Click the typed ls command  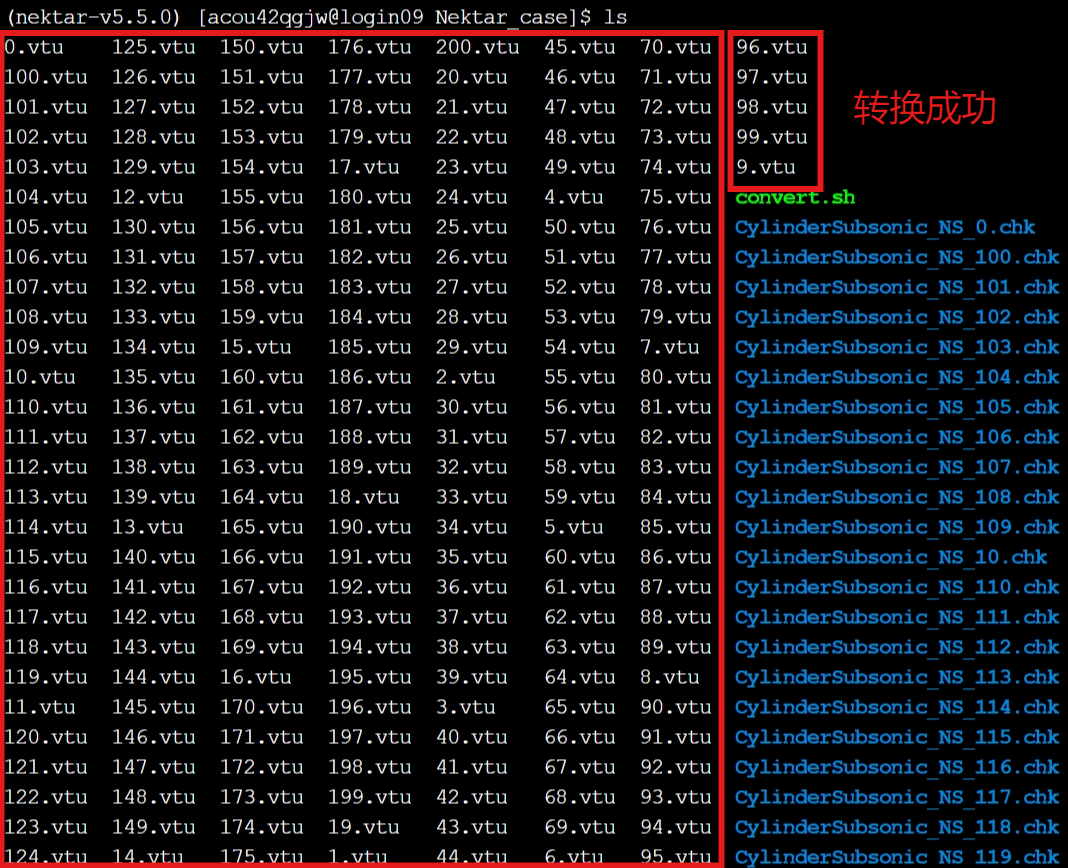click(x=615, y=17)
